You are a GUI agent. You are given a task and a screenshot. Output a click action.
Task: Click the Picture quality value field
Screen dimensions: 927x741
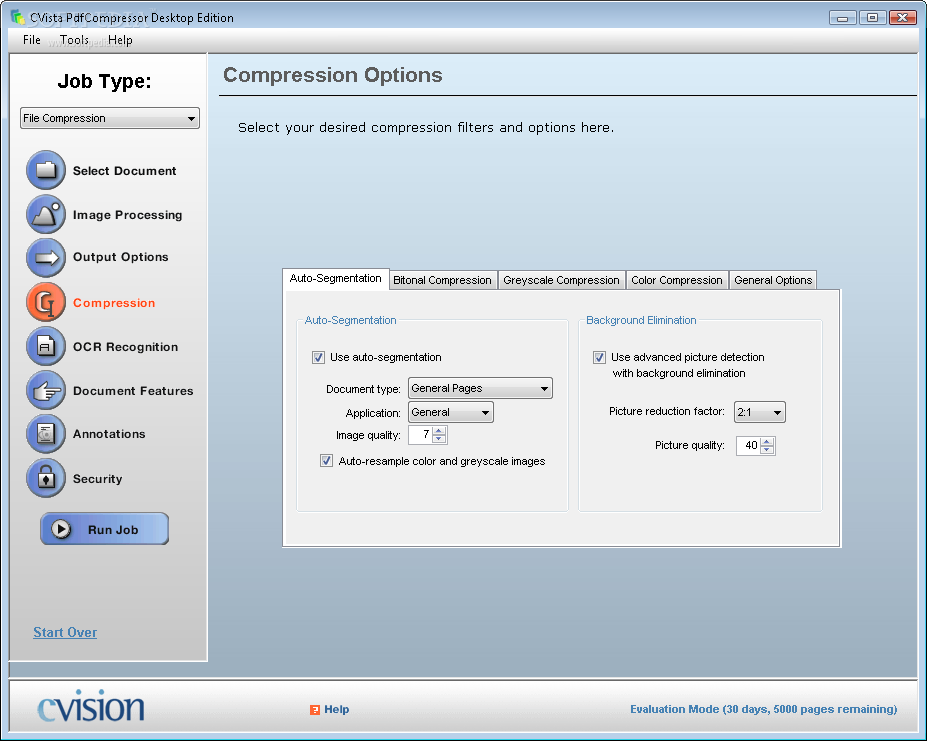tap(748, 445)
